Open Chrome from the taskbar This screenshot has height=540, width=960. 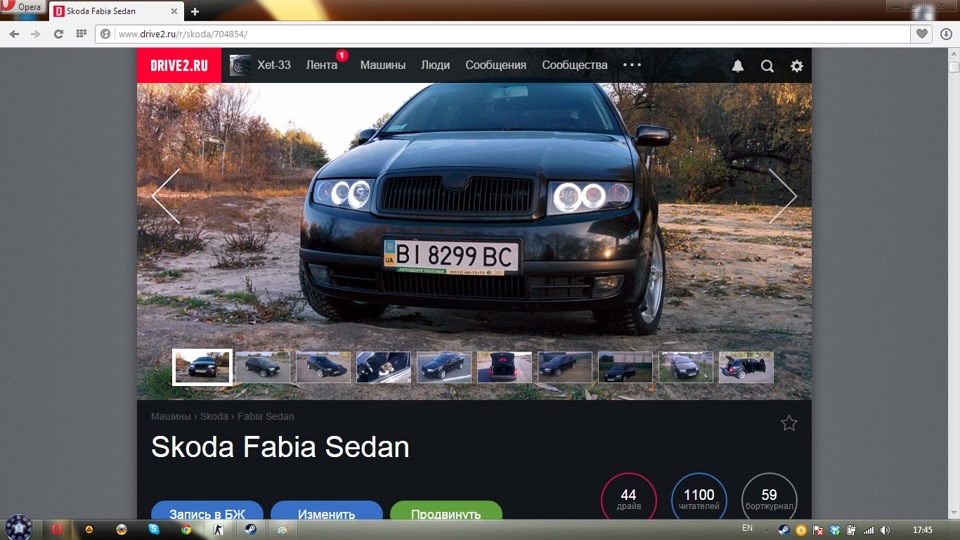point(186,530)
